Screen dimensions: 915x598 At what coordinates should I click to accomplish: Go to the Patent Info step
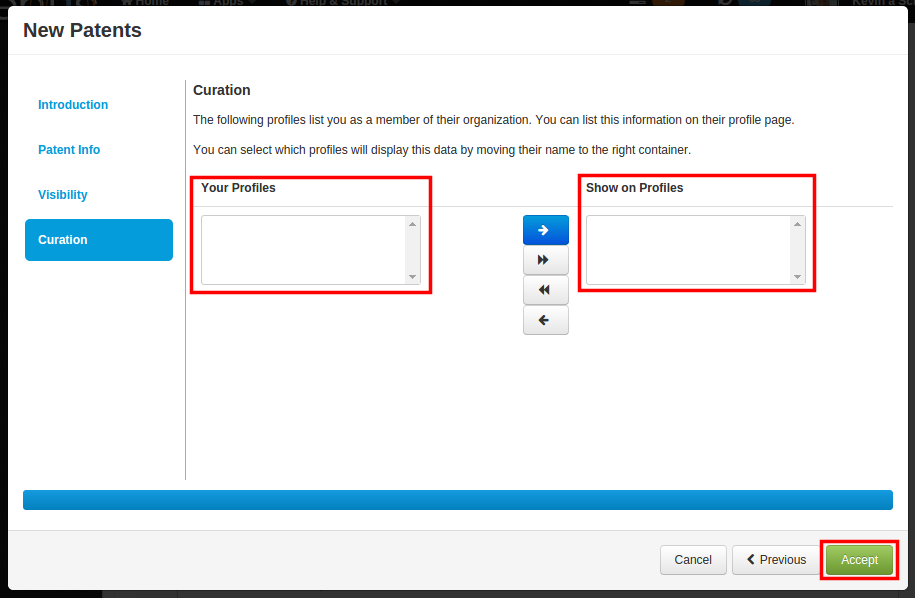69,150
